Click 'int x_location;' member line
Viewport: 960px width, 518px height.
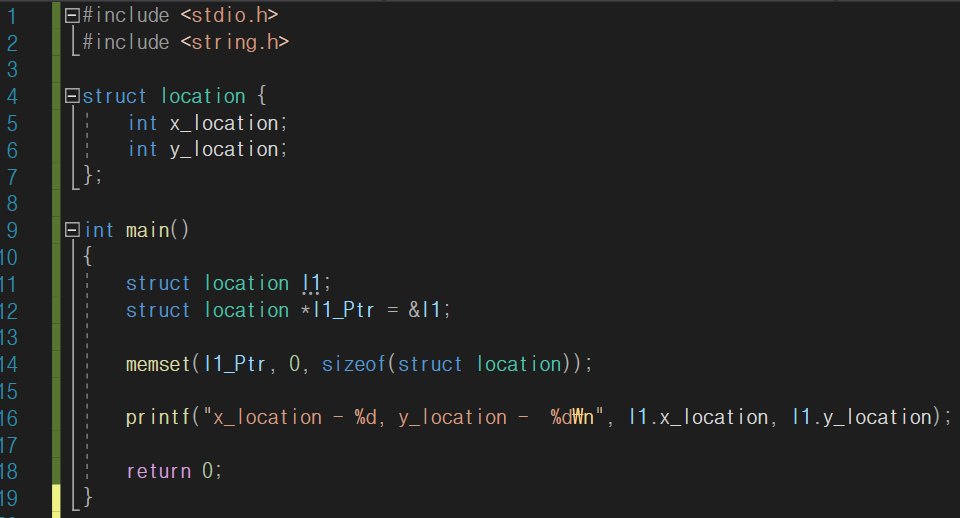point(208,123)
